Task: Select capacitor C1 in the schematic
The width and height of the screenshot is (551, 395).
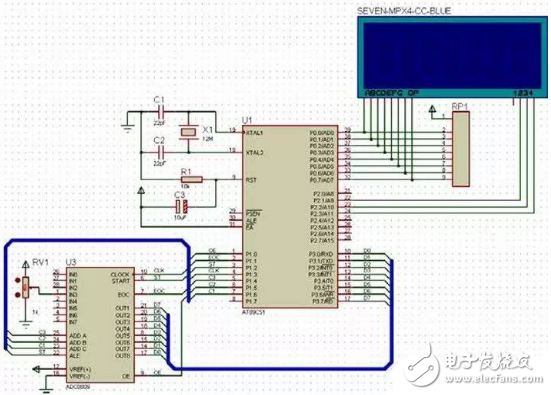Action: tap(161, 112)
